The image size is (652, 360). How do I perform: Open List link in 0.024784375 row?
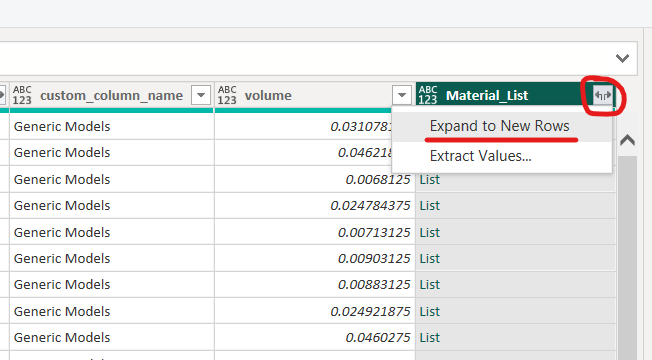430,206
